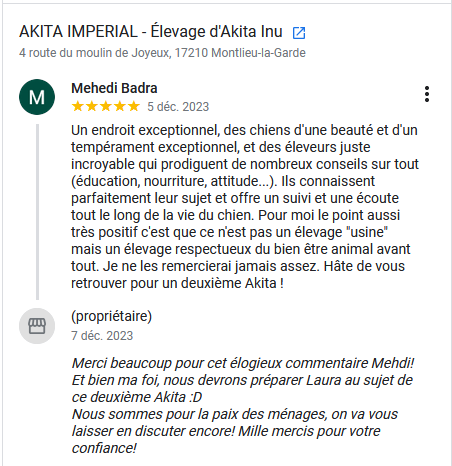Viewport: 452px width, 466px height.
Task: Open the AKITA IMPERIAL - Élevage d'Akita Inu title
Action: pos(151,32)
